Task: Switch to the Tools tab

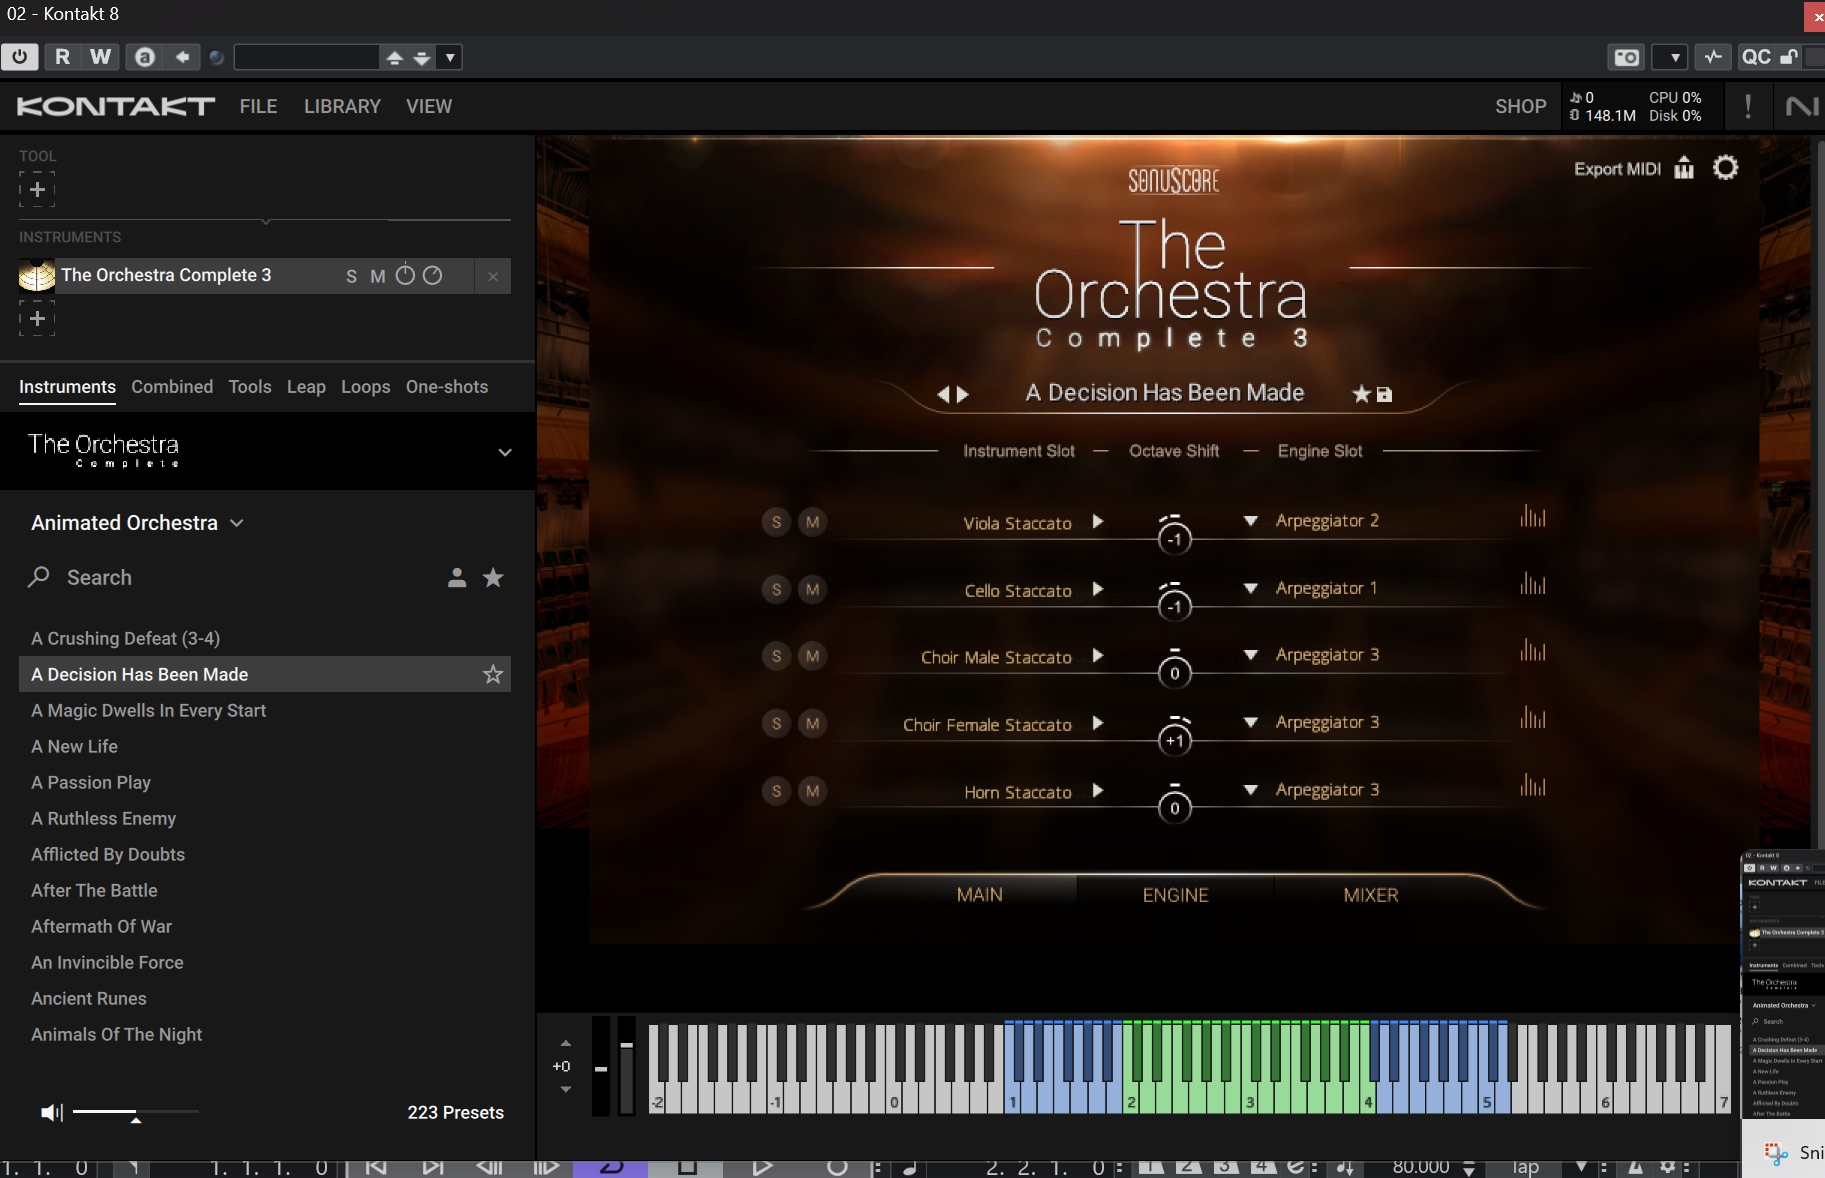Action: [249, 387]
